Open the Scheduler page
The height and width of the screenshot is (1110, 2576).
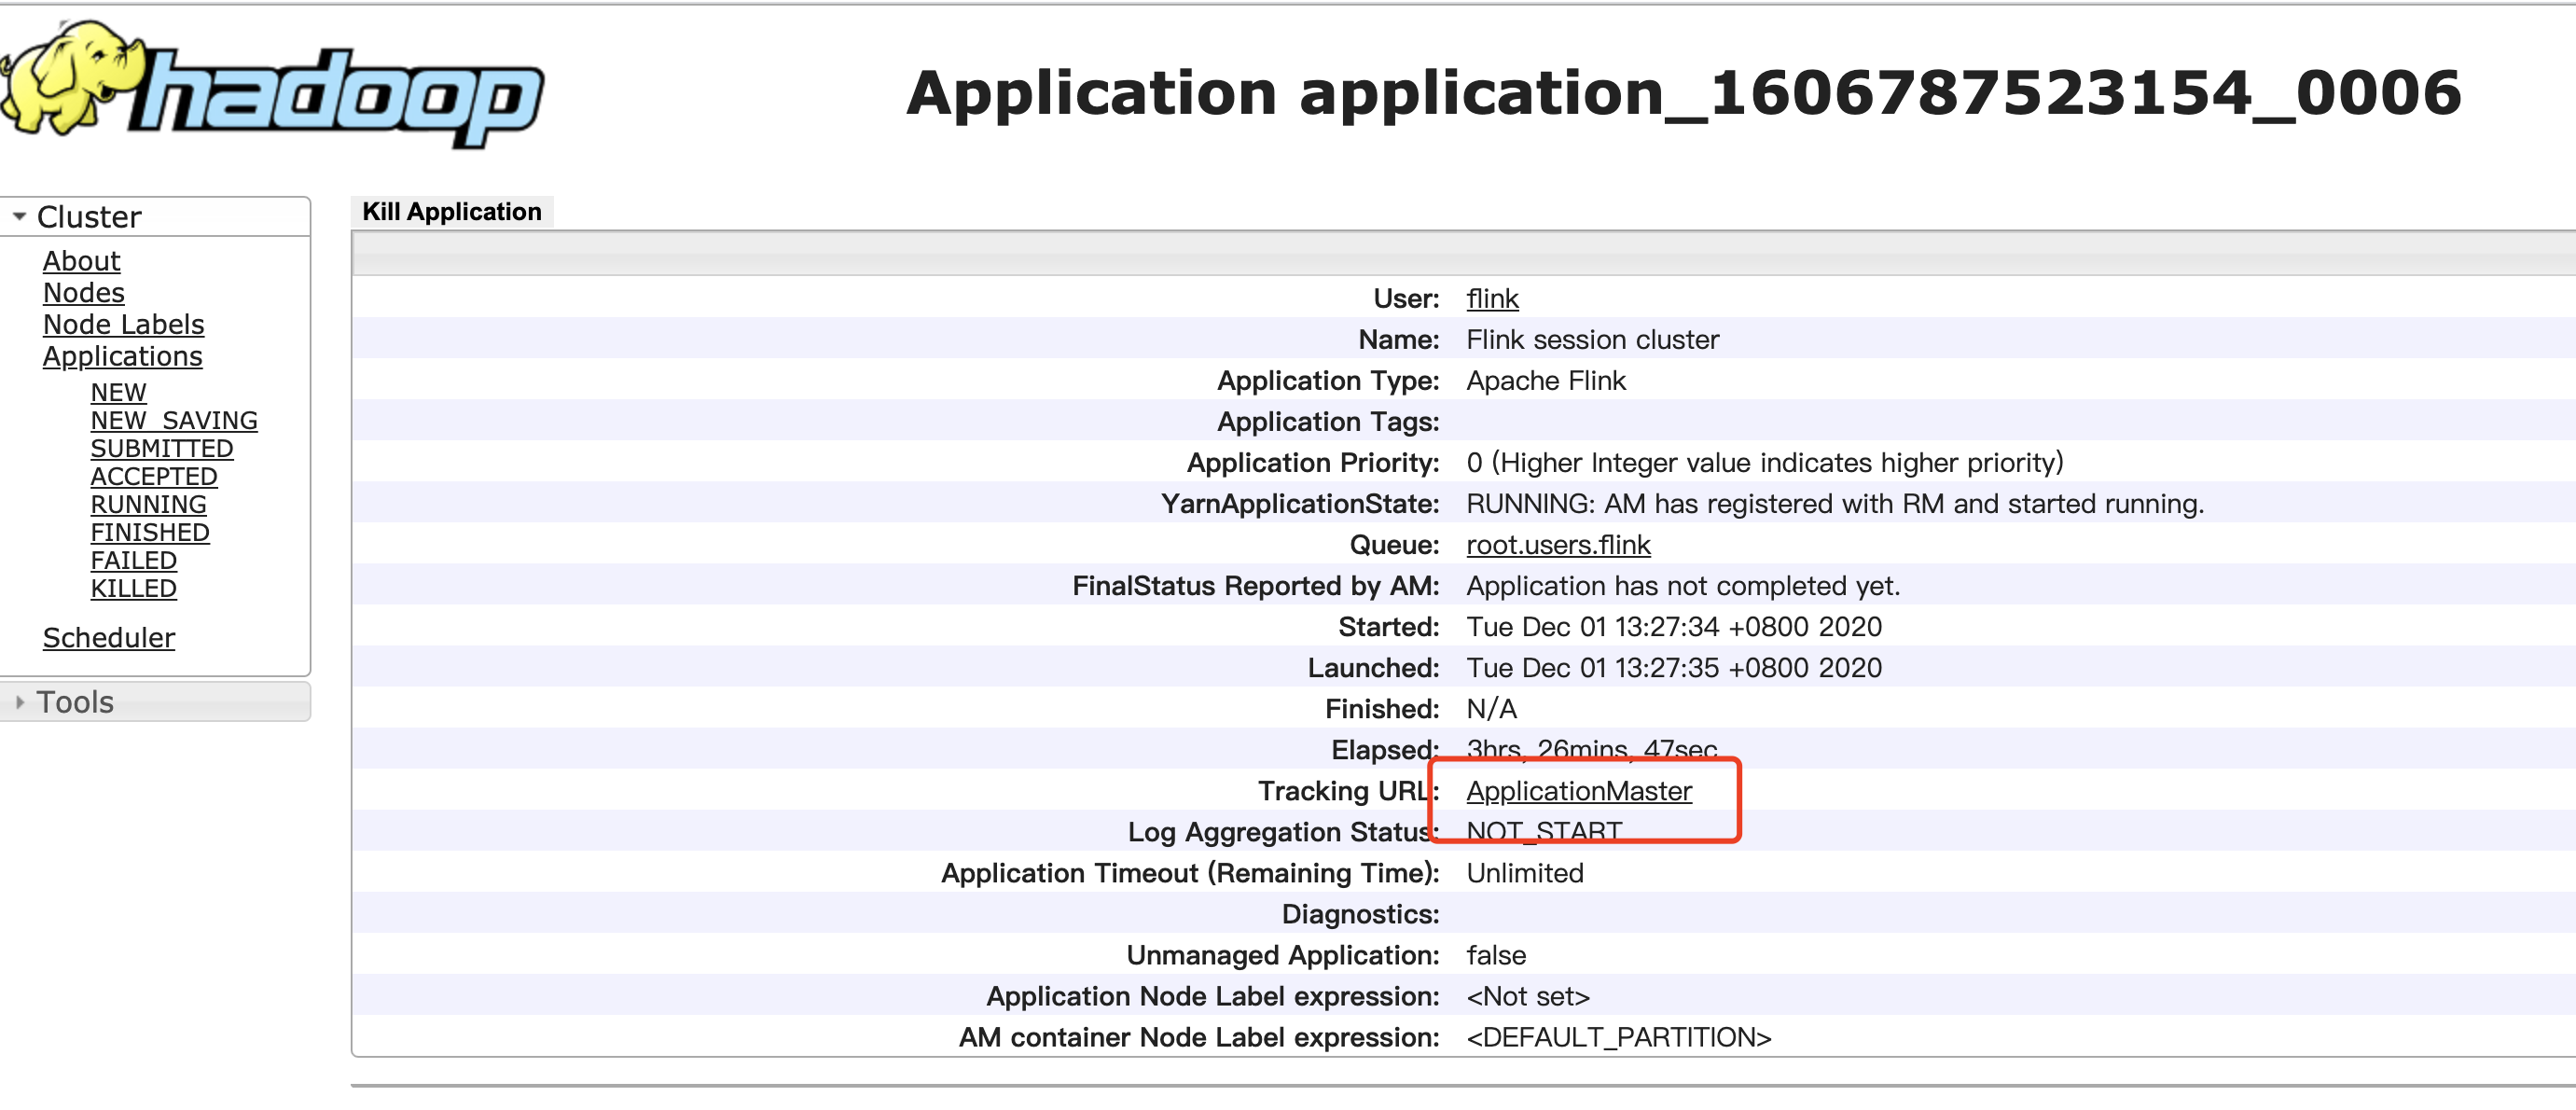click(108, 638)
